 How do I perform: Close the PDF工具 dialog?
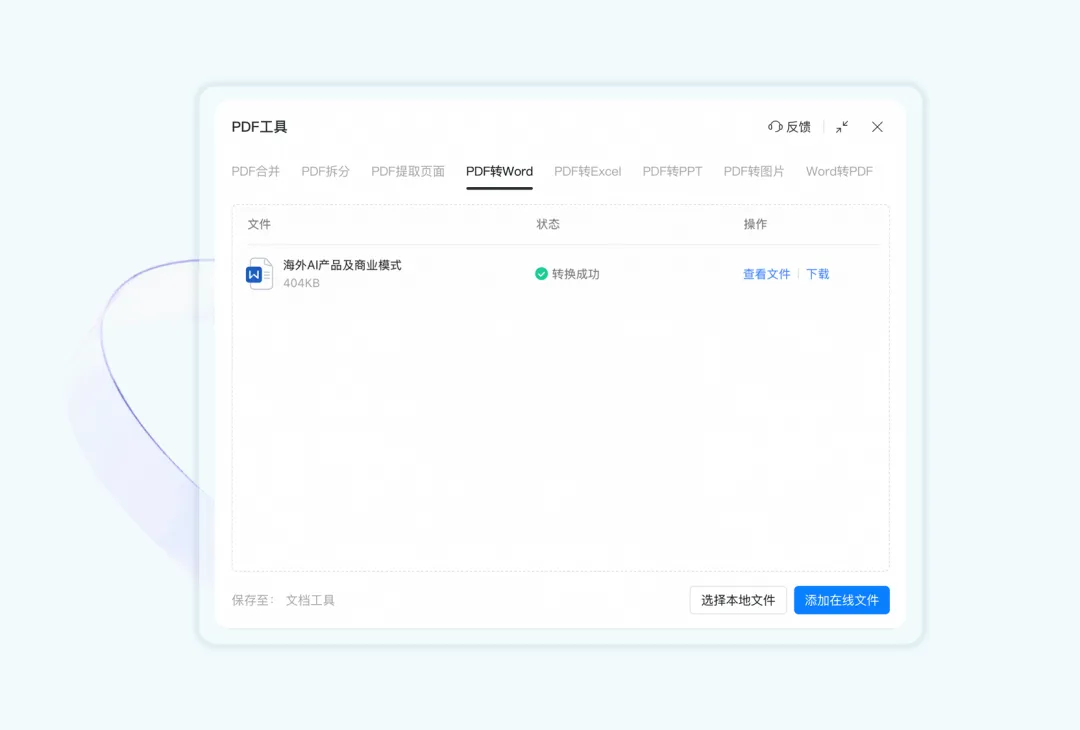(877, 127)
